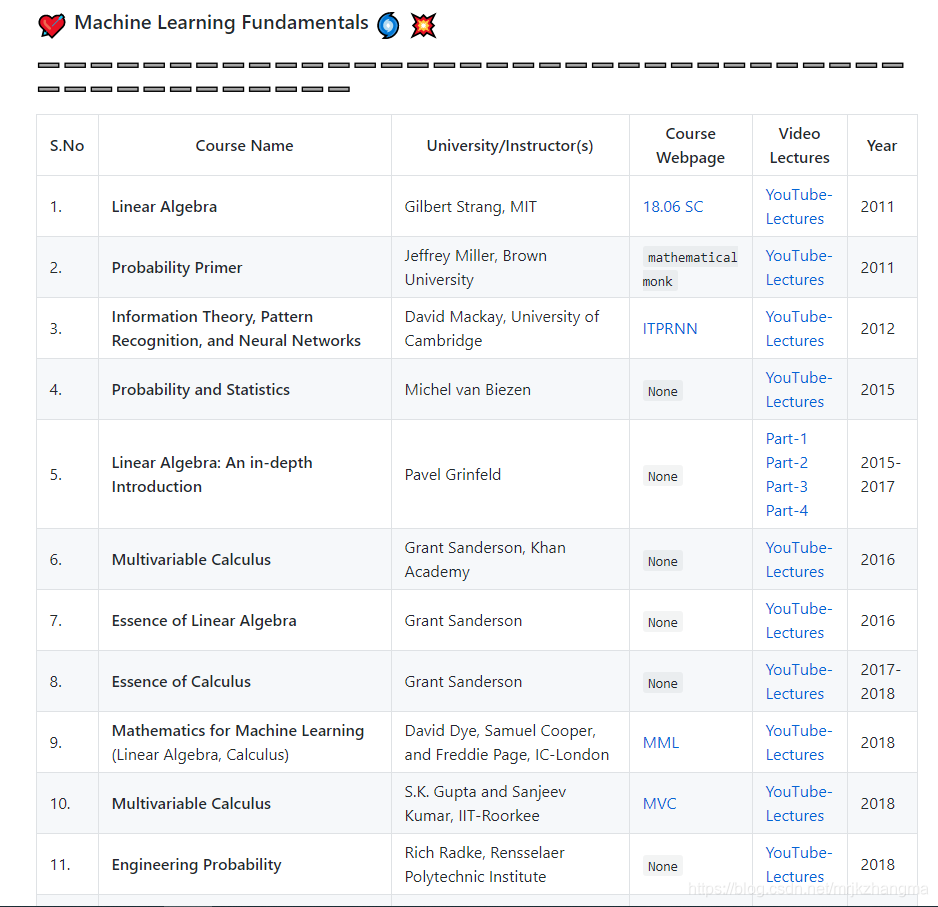Viewport: 938px width, 907px height.
Task: Click the 'Course Name' column header
Action: point(245,145)
